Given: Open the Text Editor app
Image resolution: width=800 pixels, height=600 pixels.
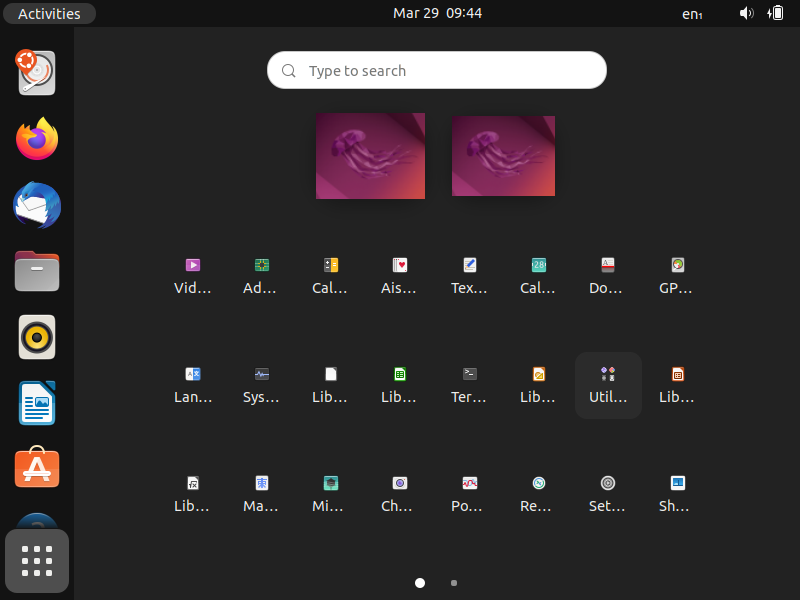Looking at the screenshot, I should tap(469, 276).
